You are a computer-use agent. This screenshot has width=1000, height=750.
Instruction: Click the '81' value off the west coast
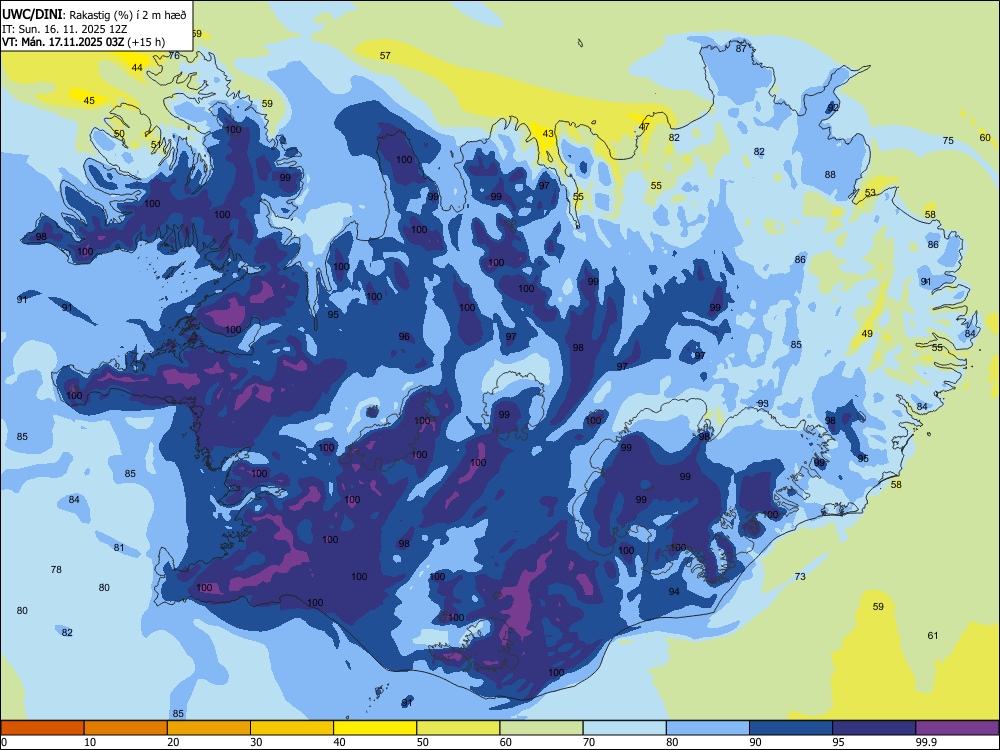tap(119, 547)
